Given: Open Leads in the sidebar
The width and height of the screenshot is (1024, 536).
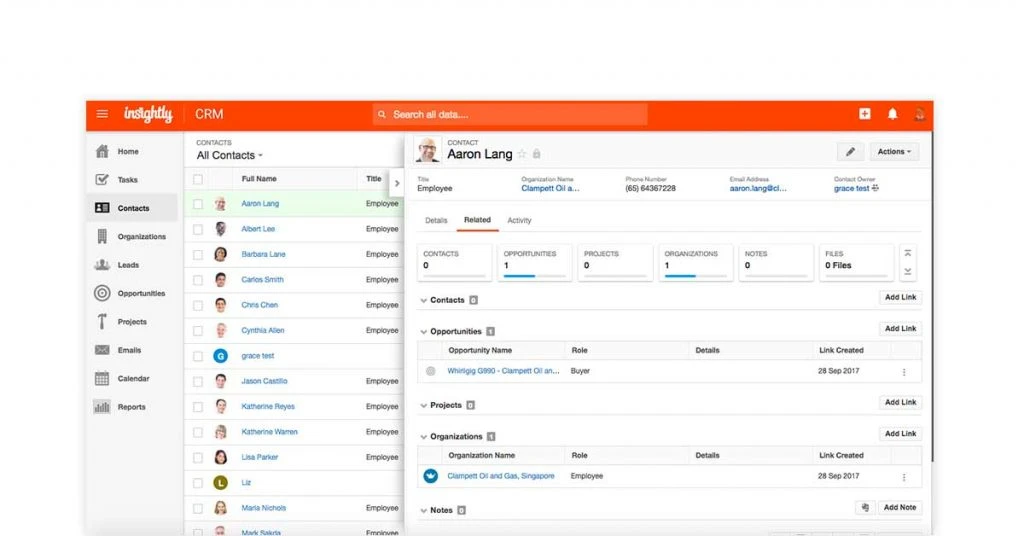Looking at the screenshot, I should coord(128,265).
